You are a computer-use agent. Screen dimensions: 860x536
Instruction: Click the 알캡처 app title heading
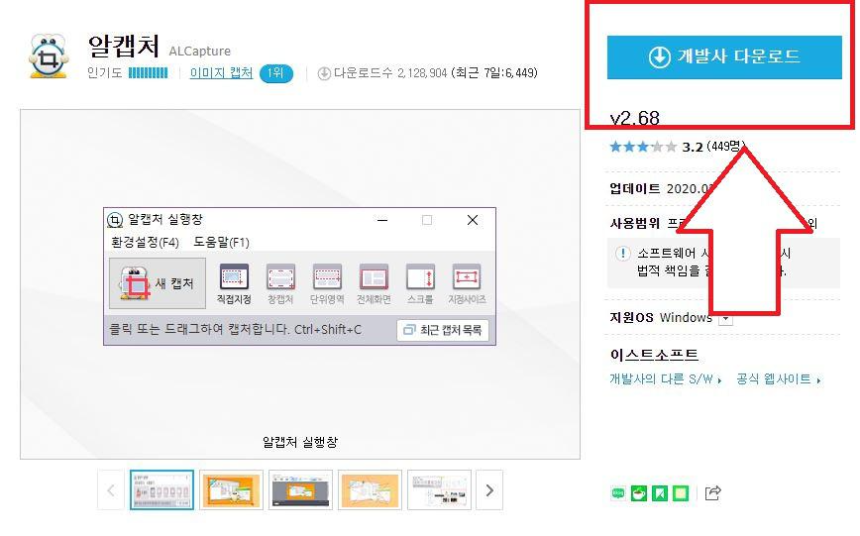tap(123, 46)
